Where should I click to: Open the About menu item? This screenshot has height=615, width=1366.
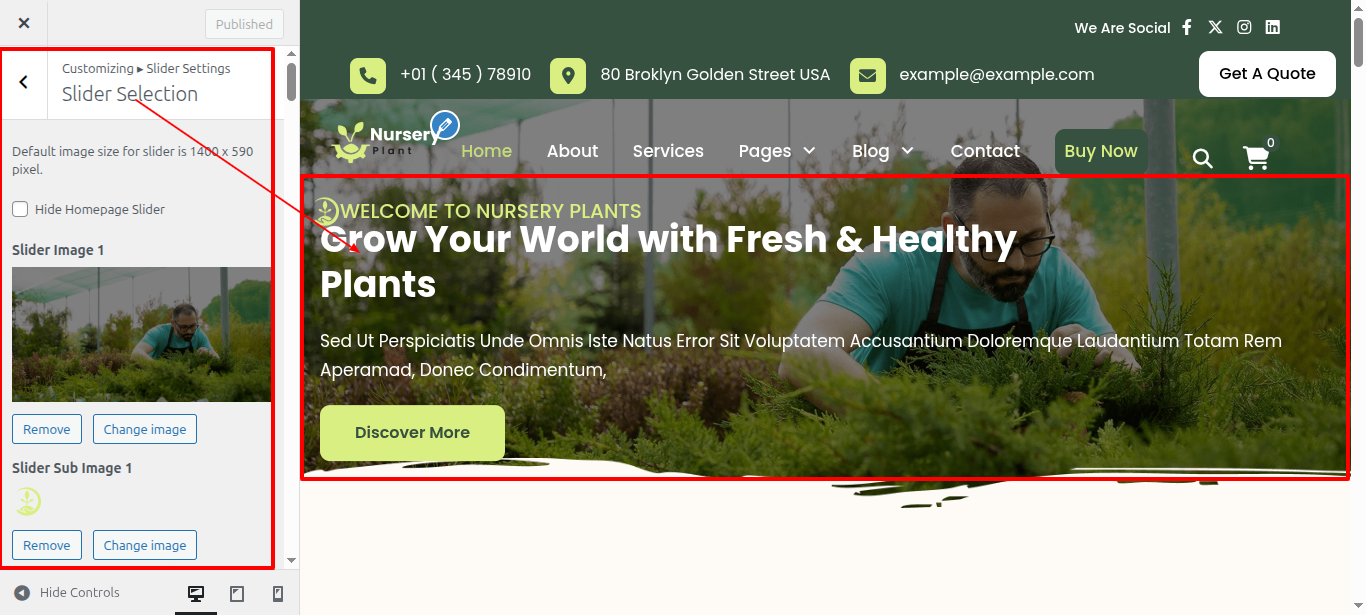pyautogui.click(x=572, y=151)
